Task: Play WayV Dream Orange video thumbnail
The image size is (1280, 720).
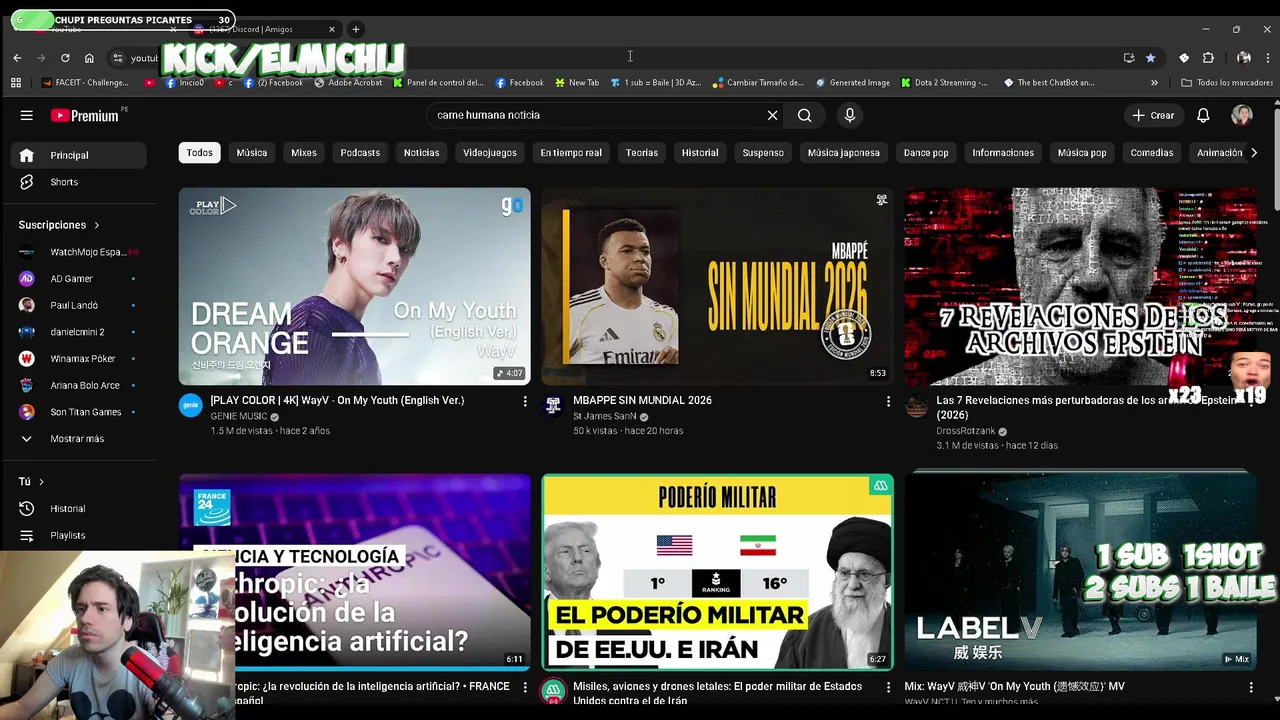Action: tap(355, 286)
